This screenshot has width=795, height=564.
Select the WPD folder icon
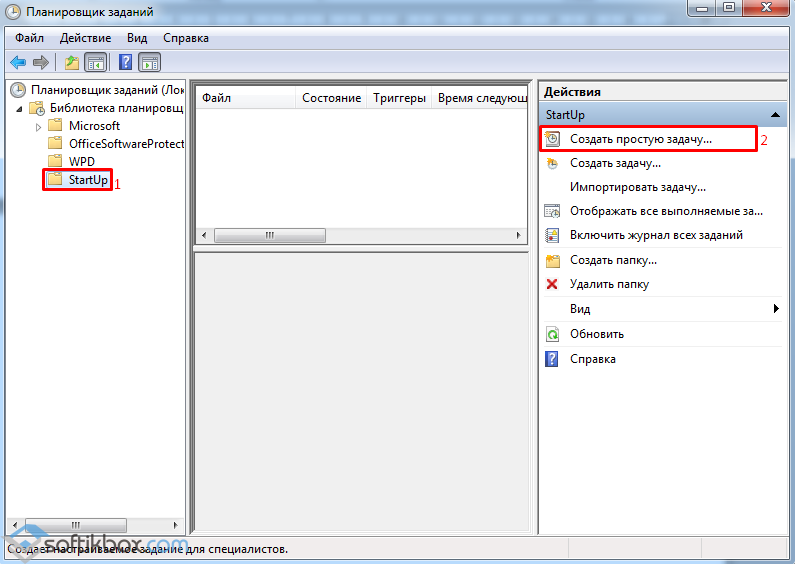point(55,162)
